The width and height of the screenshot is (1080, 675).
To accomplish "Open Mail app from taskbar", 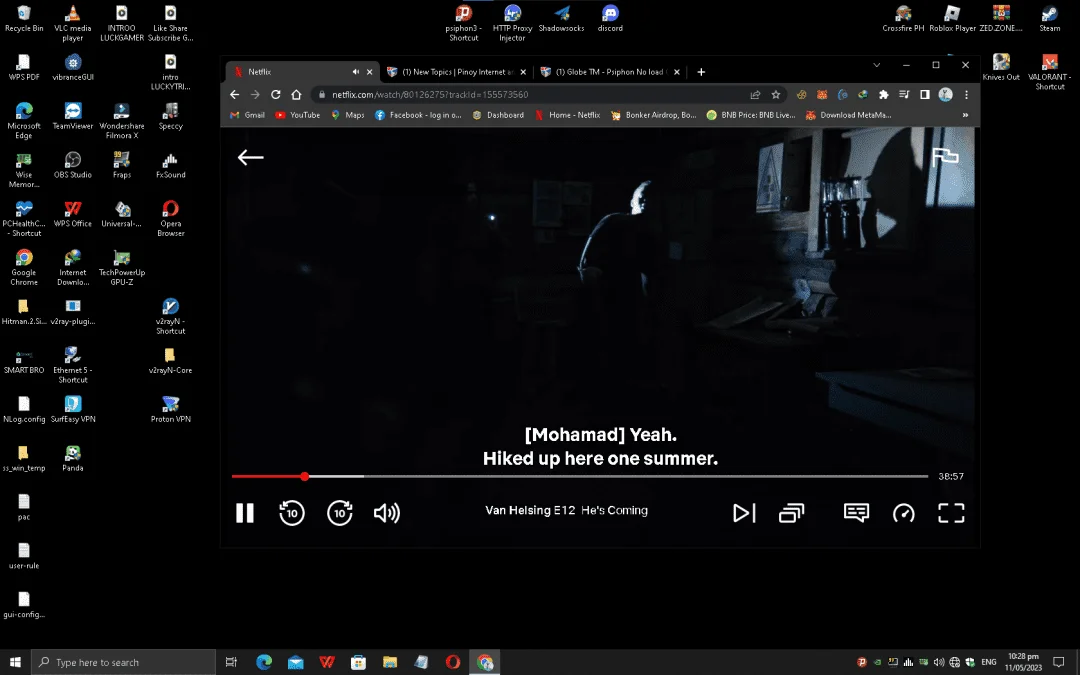I will coord(295,662).
